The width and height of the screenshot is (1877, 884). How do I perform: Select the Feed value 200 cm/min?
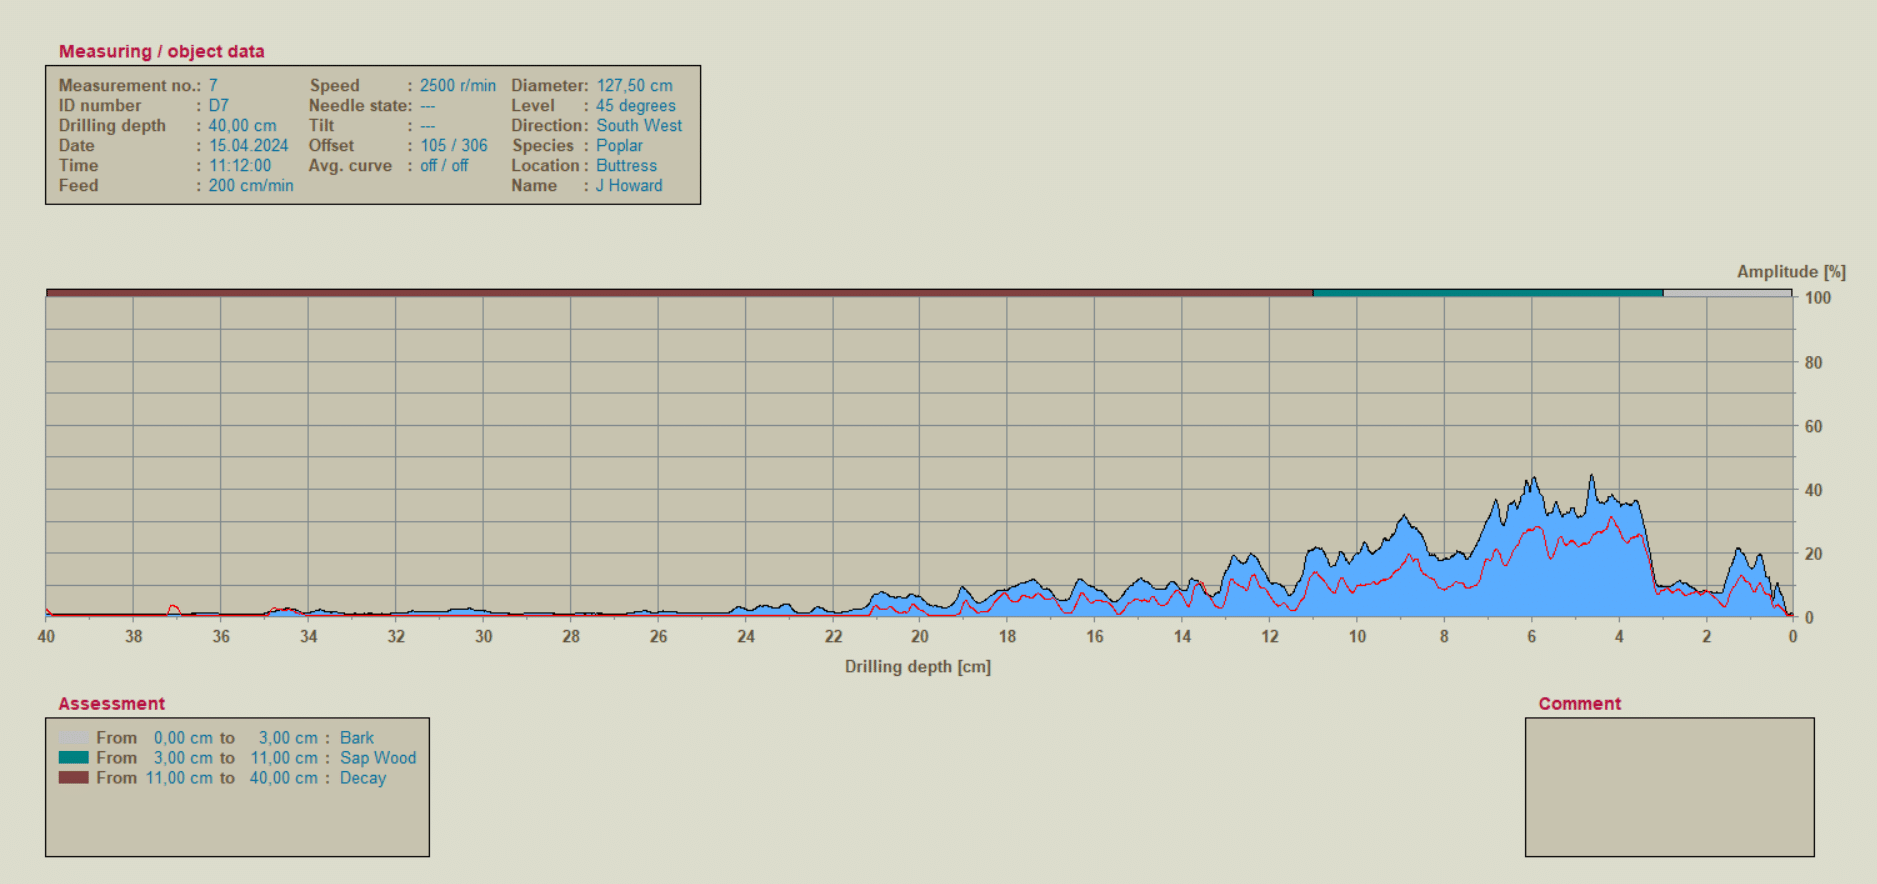pyautogui.click(x=250, y=186)
